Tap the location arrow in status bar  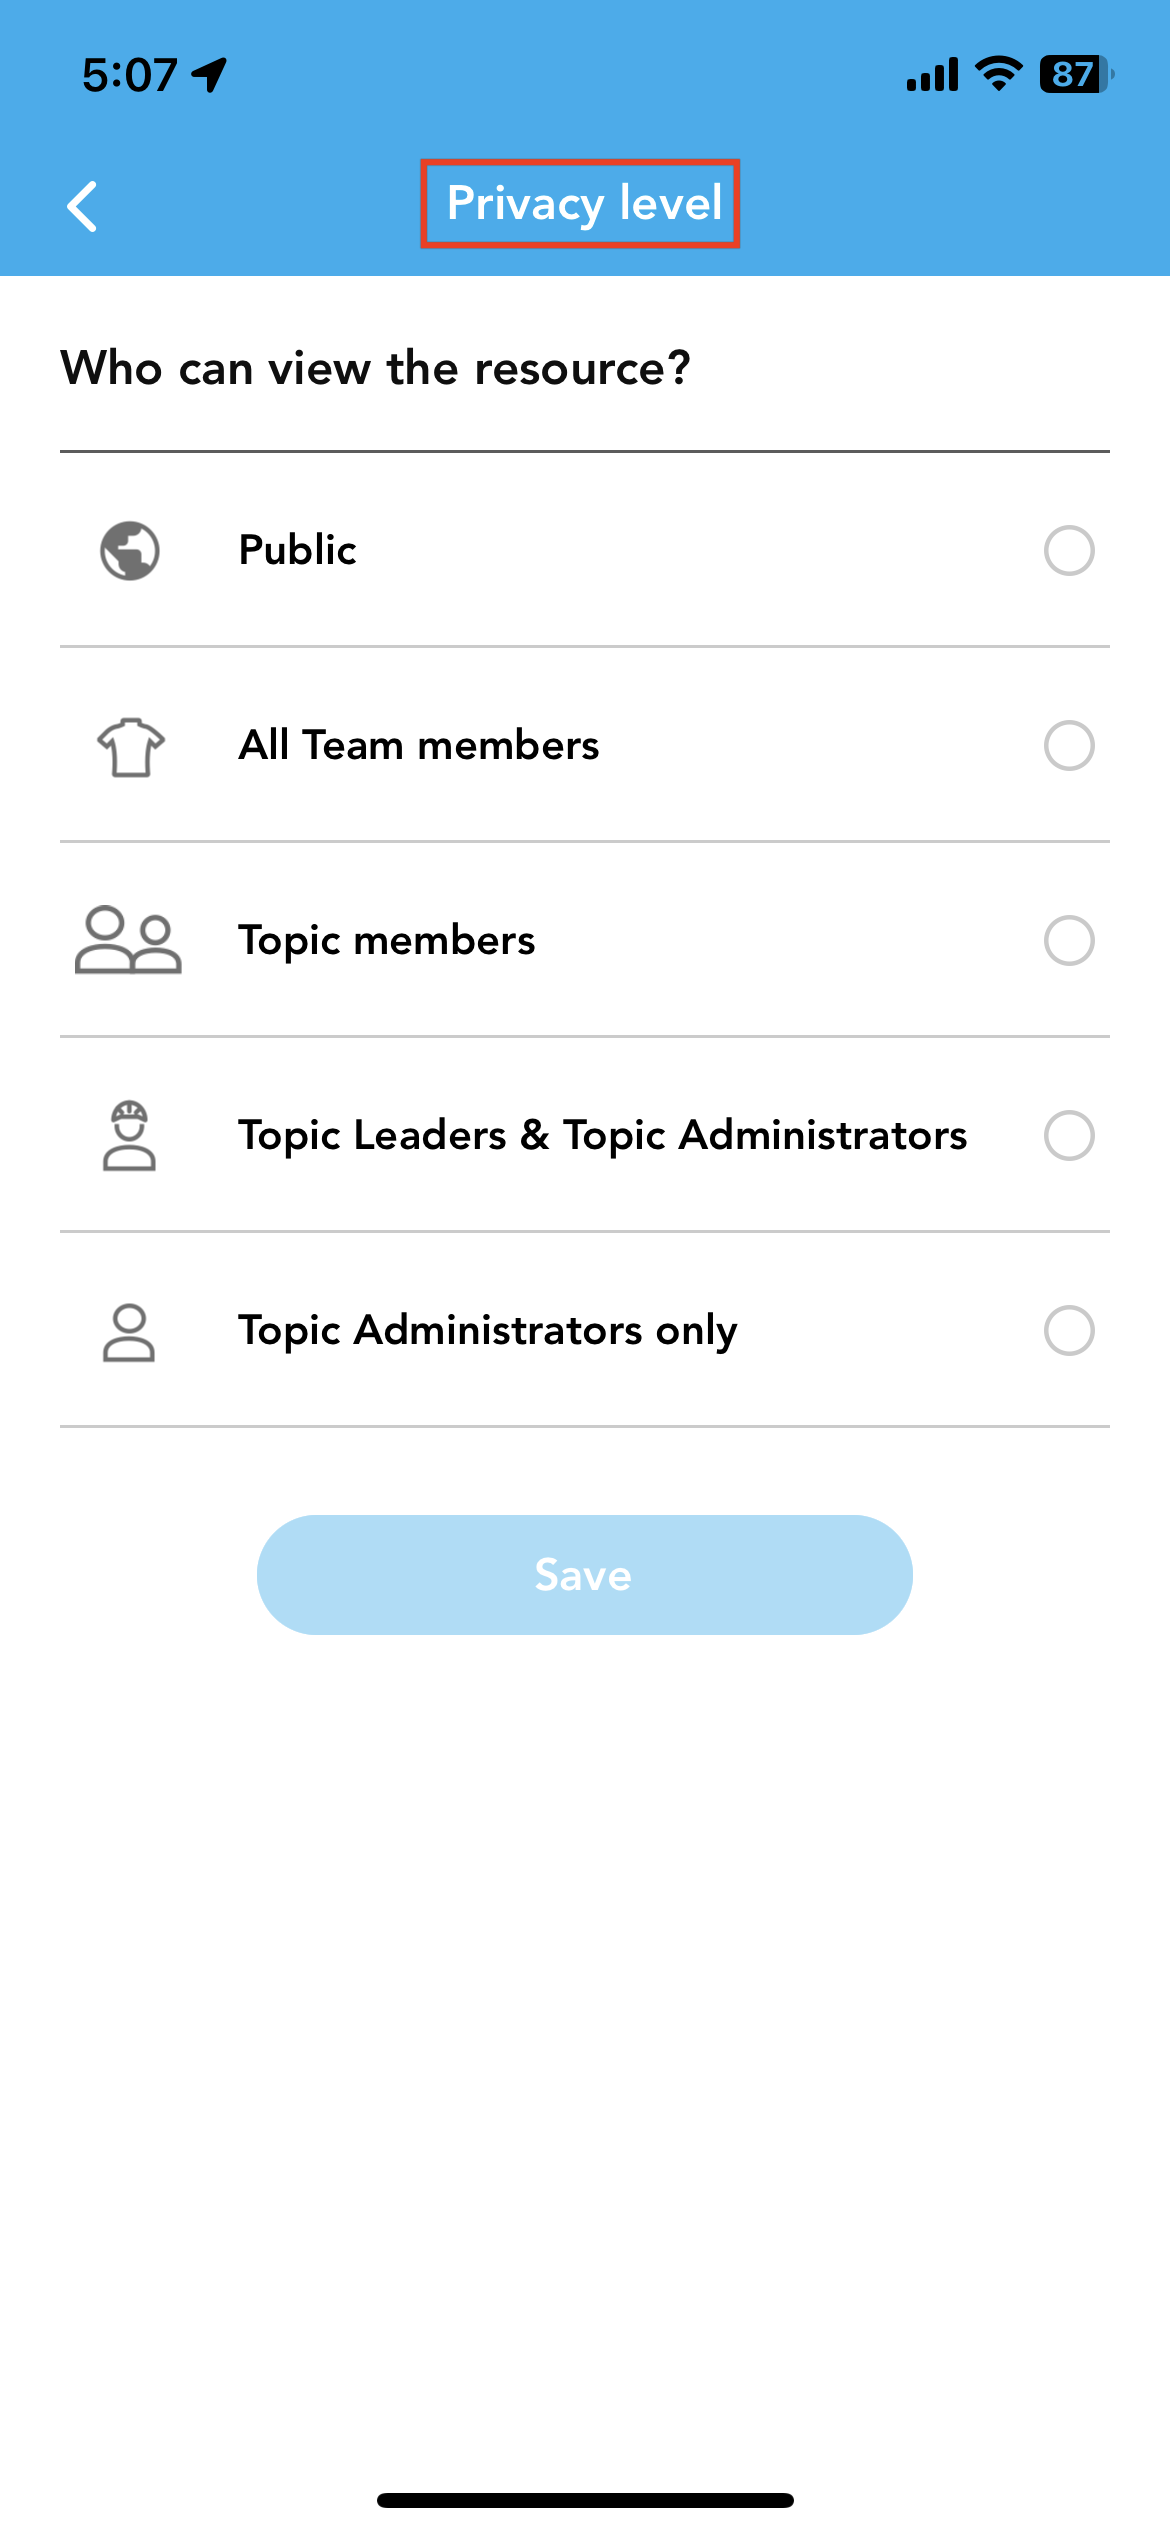[x=210, y=74]
